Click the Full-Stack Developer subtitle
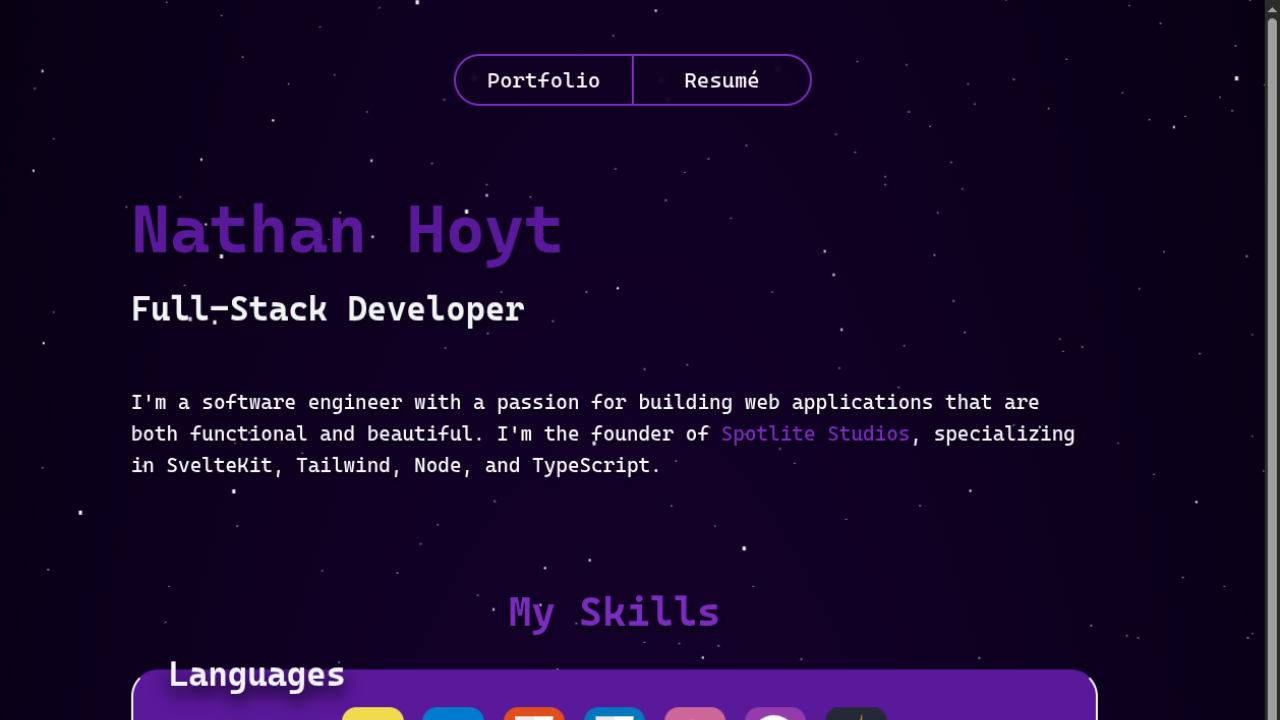This screenshot has height=720, width=1280. click(x=328, y=309)
